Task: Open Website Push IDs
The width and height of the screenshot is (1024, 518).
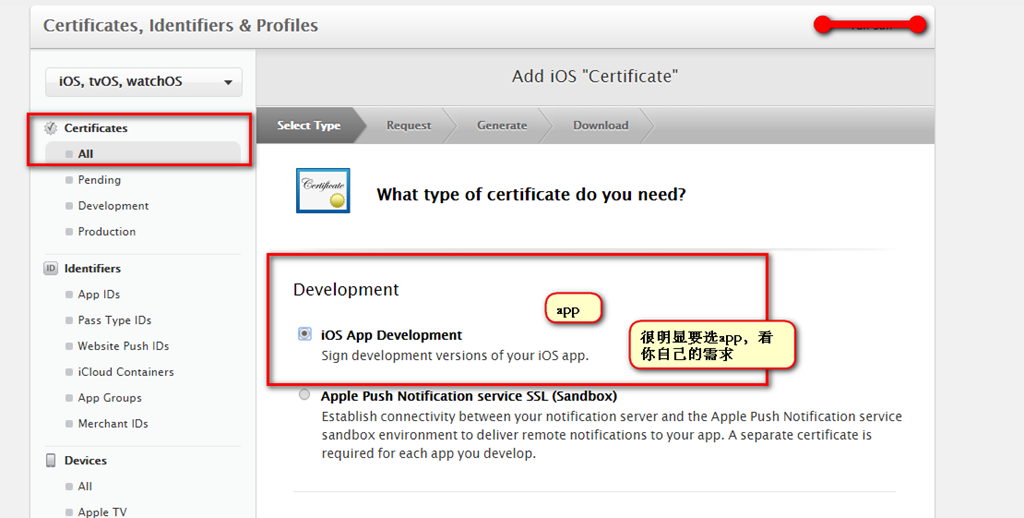Action: [123, 346]
